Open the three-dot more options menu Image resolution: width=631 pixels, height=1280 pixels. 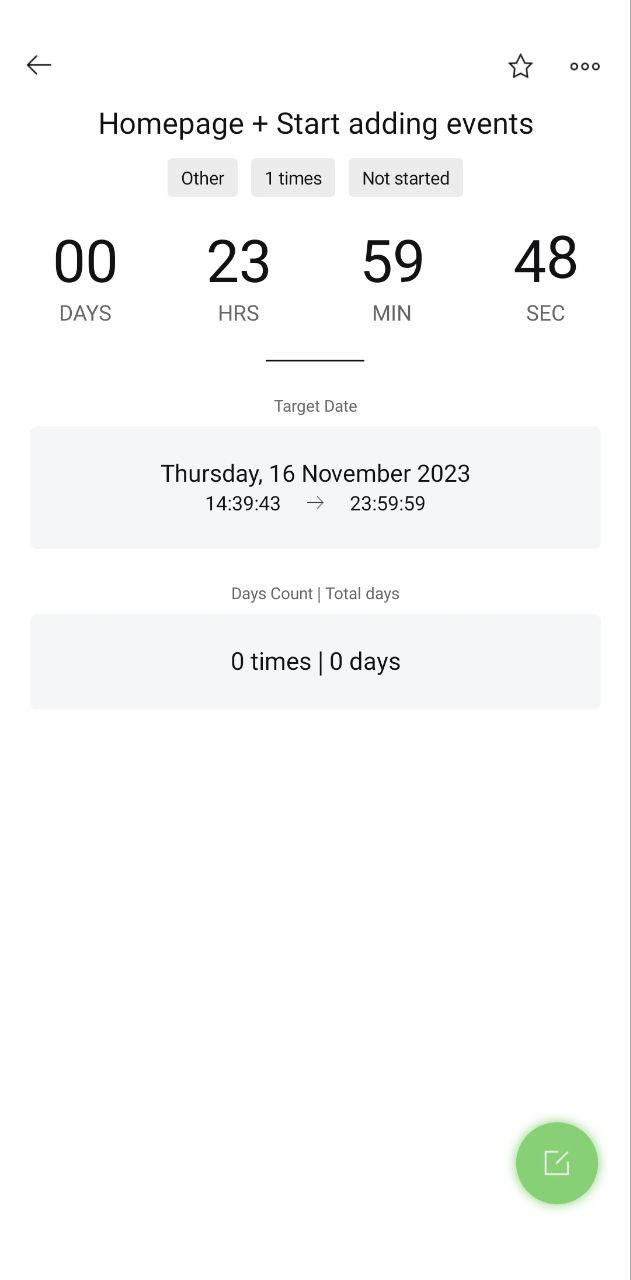[585, 66]
